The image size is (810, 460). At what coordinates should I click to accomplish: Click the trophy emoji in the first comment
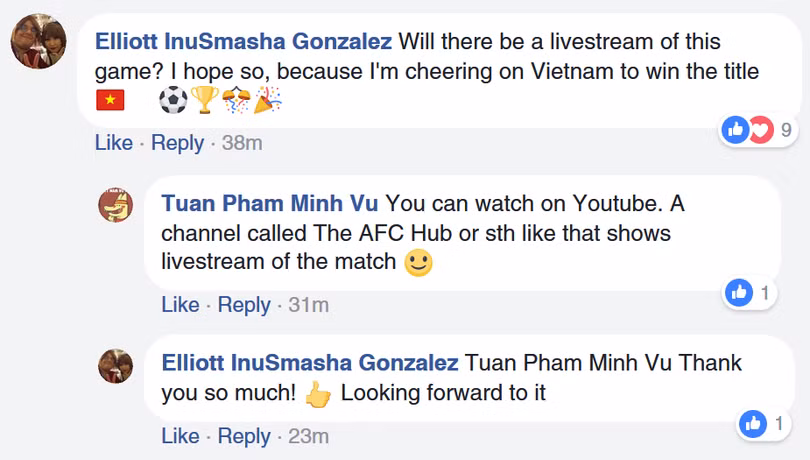pyautogui.click(x=205, y=102)
